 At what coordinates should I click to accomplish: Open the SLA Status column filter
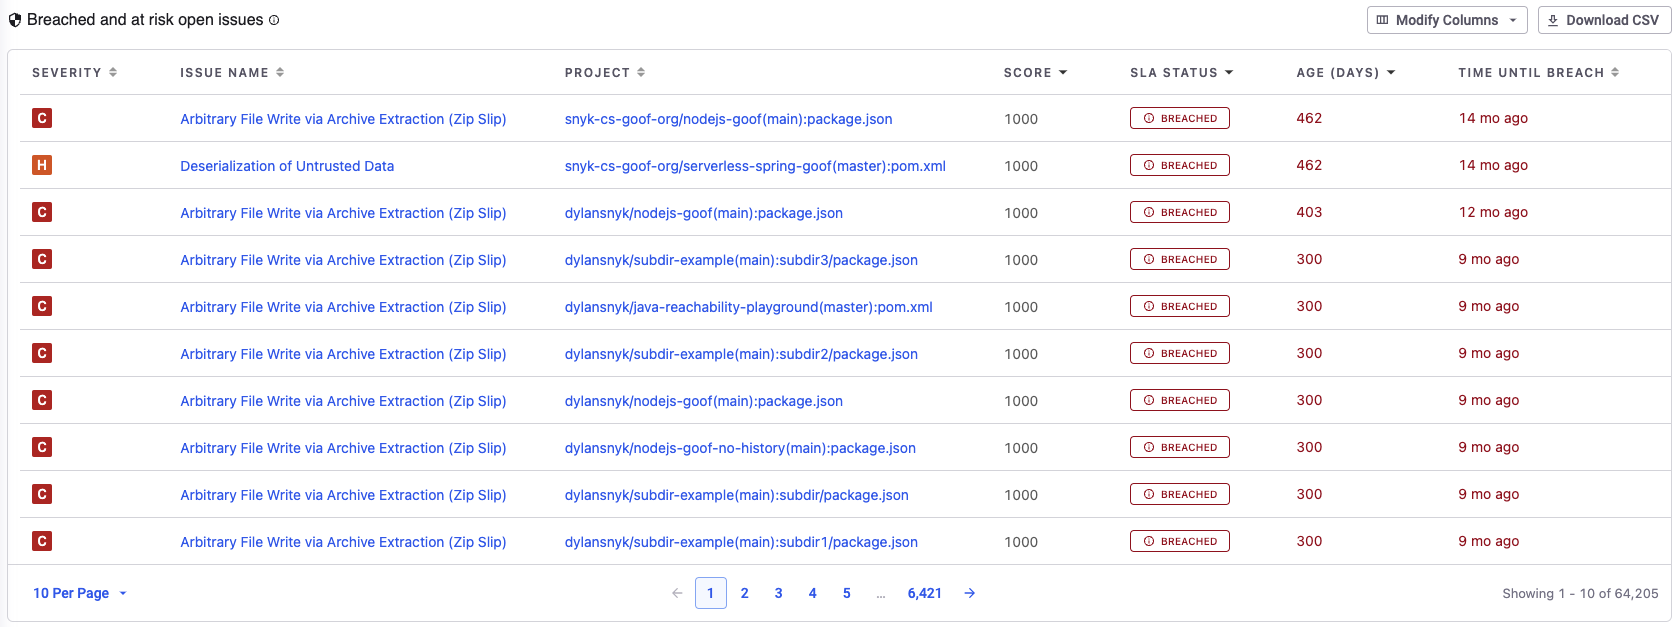1229,72
